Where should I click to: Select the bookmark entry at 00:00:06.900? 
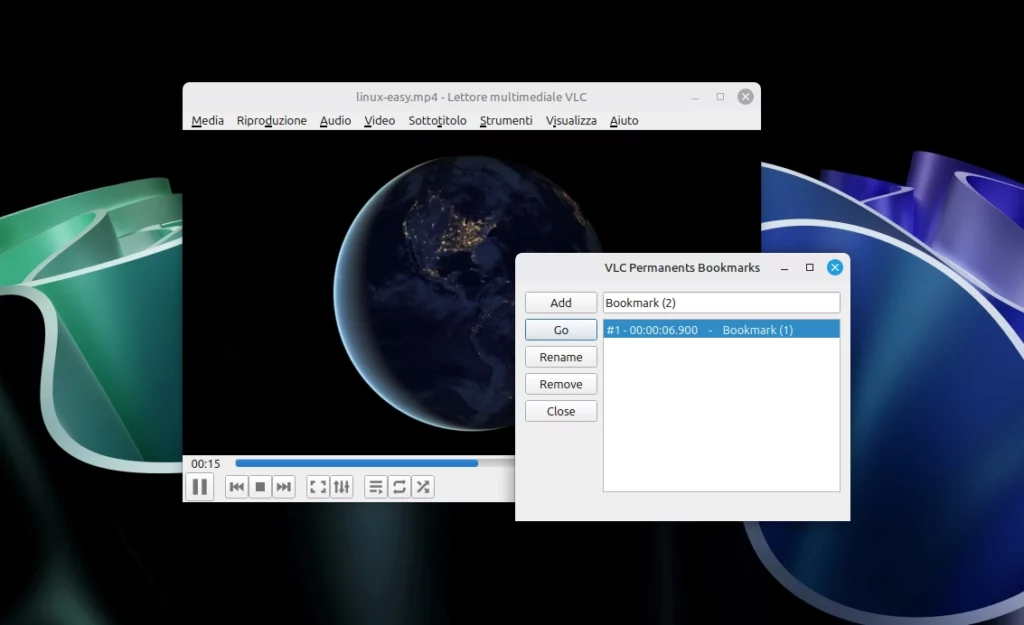[x=720, y=329]
